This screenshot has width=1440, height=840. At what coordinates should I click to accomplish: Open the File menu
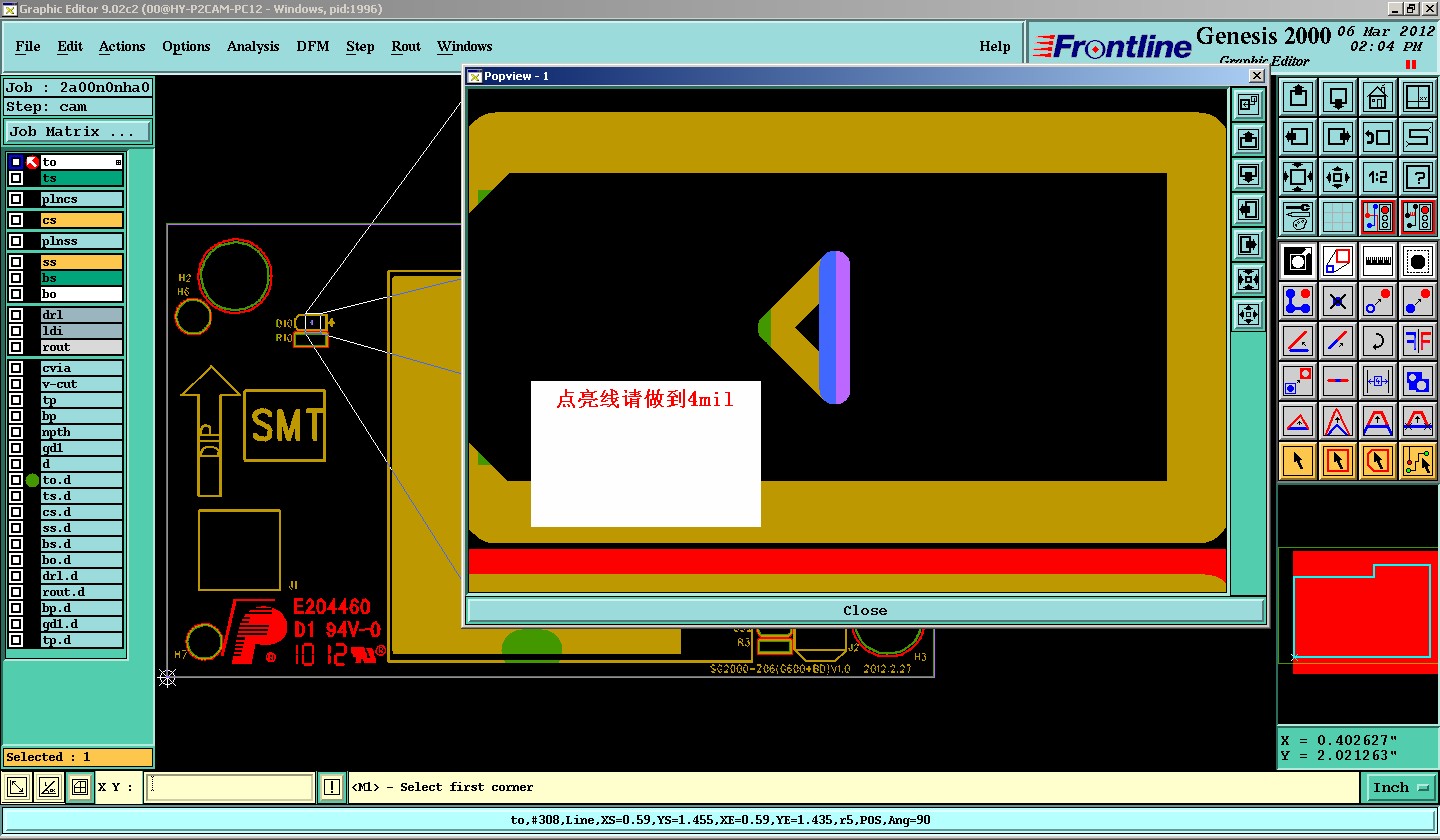28,46
